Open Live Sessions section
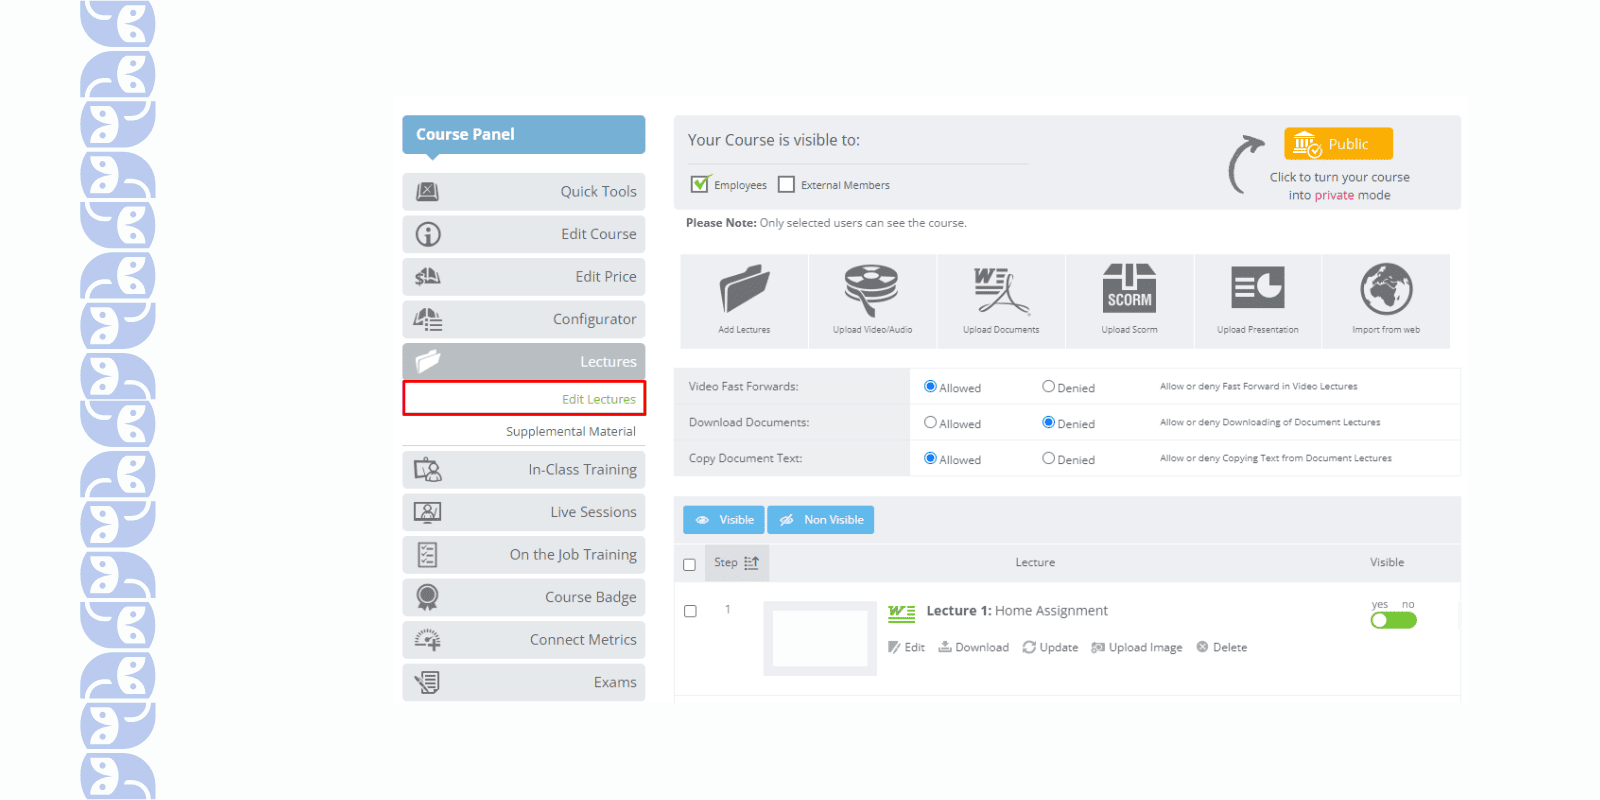The height and width of the screenshot is (800, 1600). coord(523,512)
